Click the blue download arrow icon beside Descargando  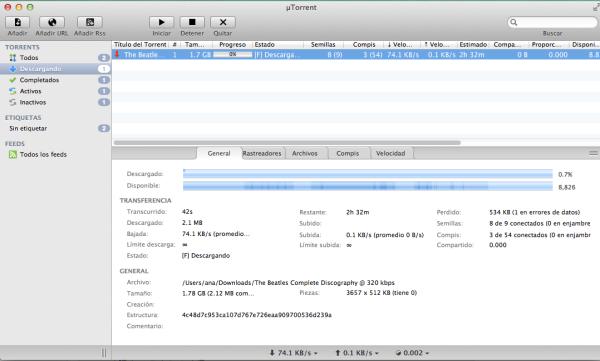[13, 69]
